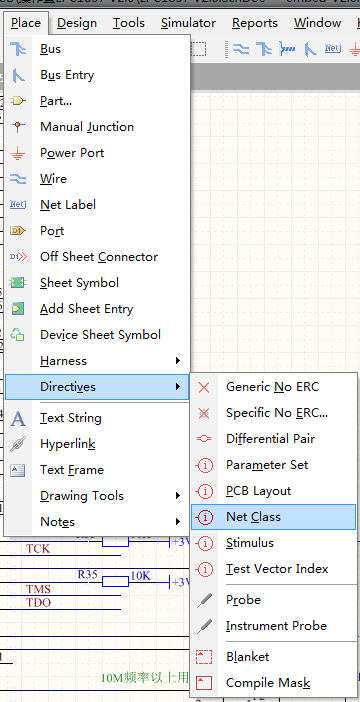This screenshot has width=360, height=702.
Task: Expand the Notes submenu arrow
Action: pos(178,522)
